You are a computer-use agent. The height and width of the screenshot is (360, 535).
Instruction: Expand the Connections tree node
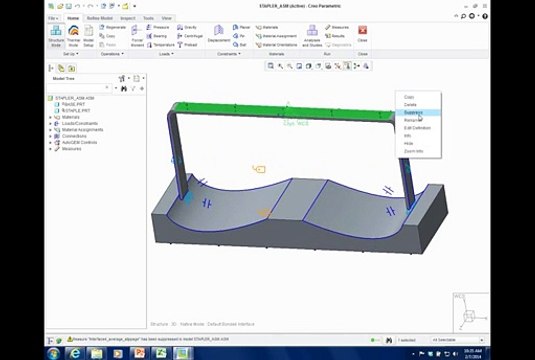[50, 136]
